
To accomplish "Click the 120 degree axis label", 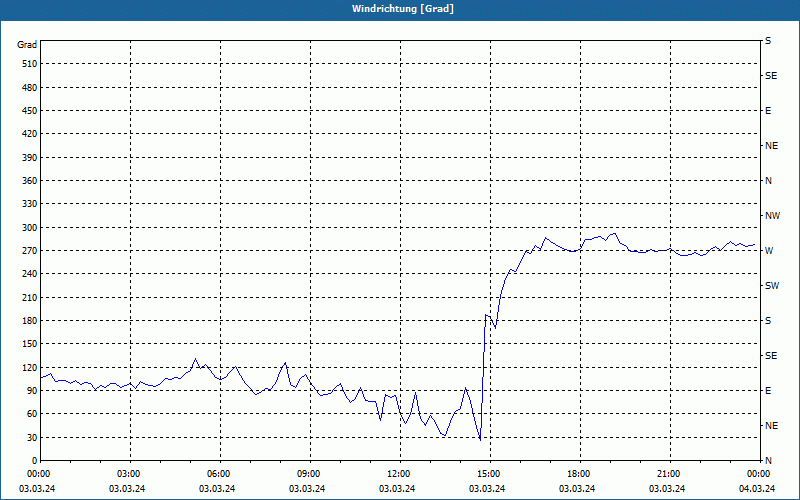I will click(x=30, y=367).
